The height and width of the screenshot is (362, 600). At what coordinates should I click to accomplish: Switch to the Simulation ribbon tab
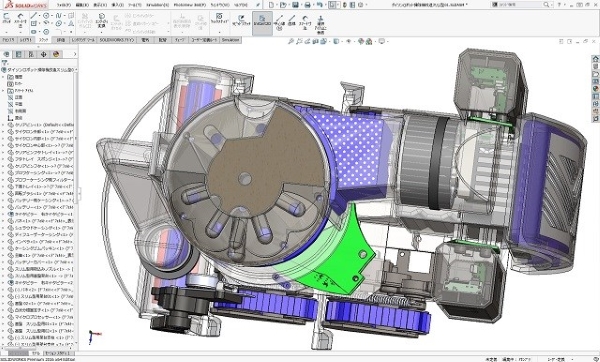point(230,40)
